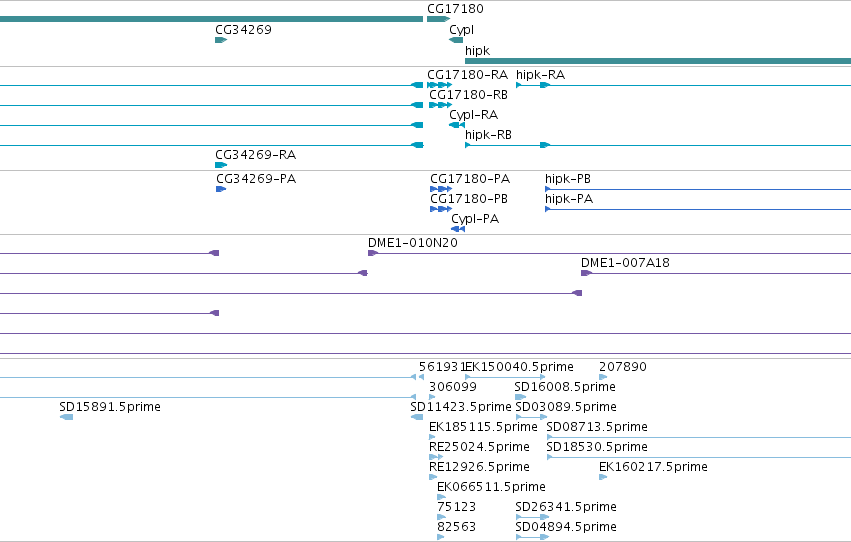
Task: Click the Cypl gene label
Action: [461, 30]
